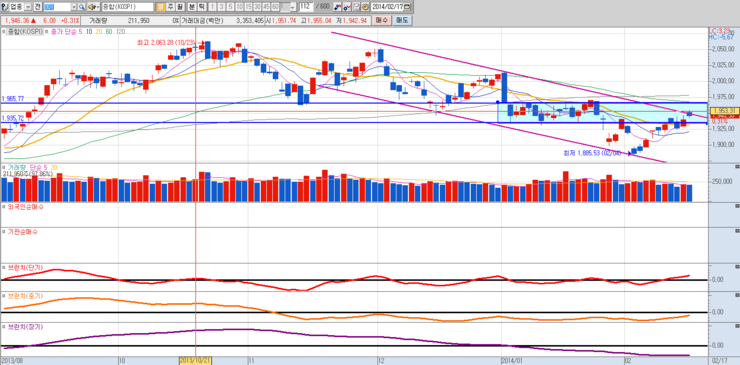Image resolution: width=740 pixels, height=365 pixels.
Task: Click the search magnifier icon beside code field
Action: (x=81, y=7)
